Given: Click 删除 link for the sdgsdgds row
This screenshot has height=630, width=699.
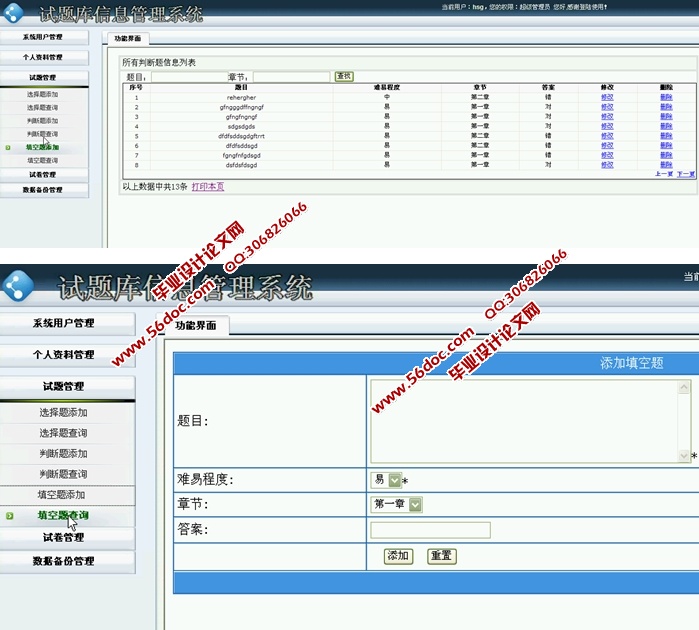Looking at the screenshot, I should pos(666,126).
